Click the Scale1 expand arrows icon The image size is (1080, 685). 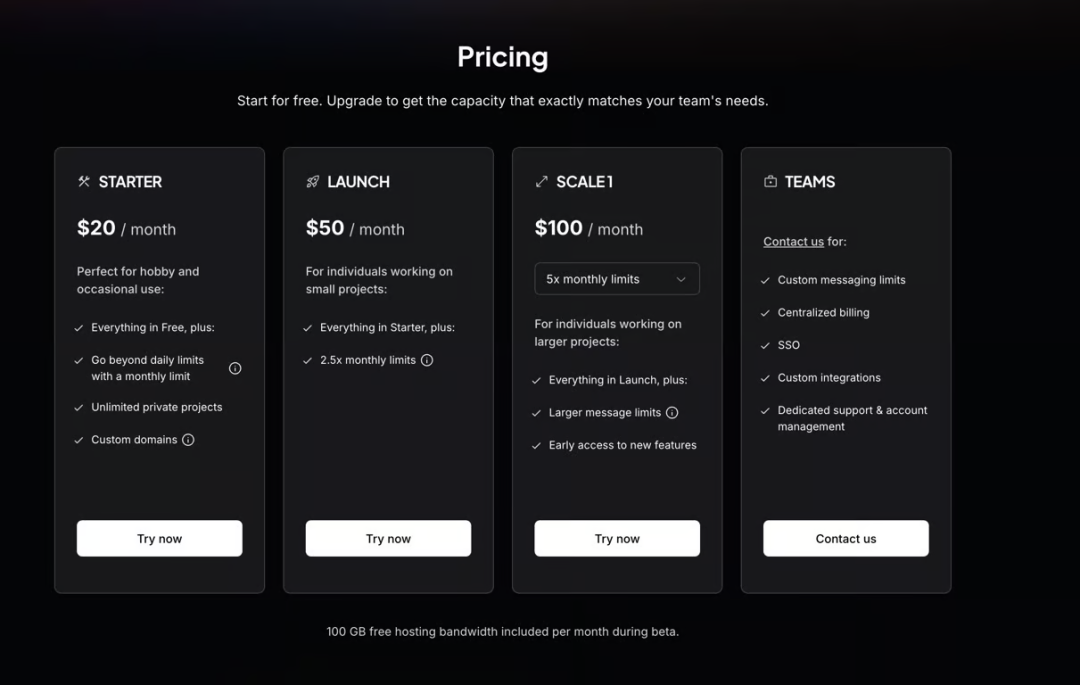click(541, 182)
